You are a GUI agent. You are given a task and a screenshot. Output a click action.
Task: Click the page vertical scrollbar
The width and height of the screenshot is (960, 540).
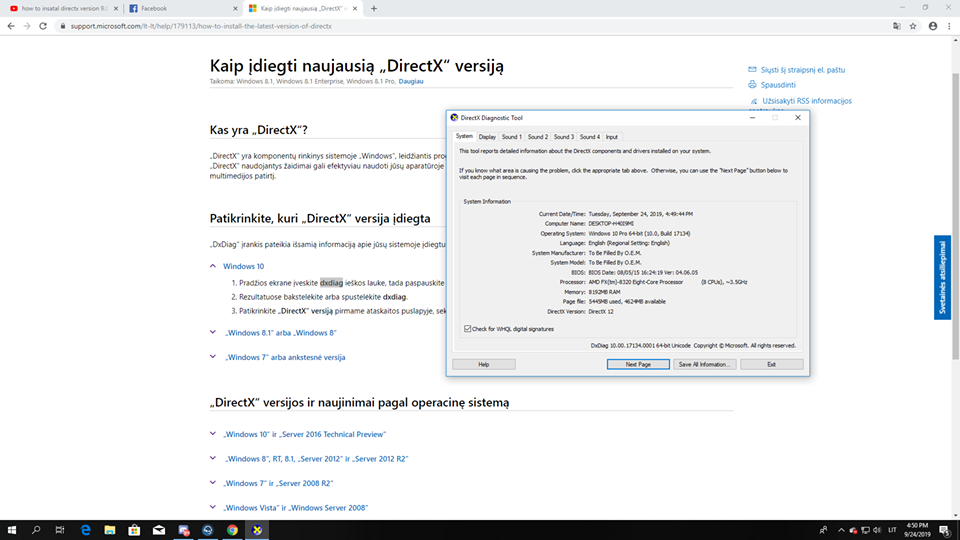pyautogui.click(x=956, y=216)
